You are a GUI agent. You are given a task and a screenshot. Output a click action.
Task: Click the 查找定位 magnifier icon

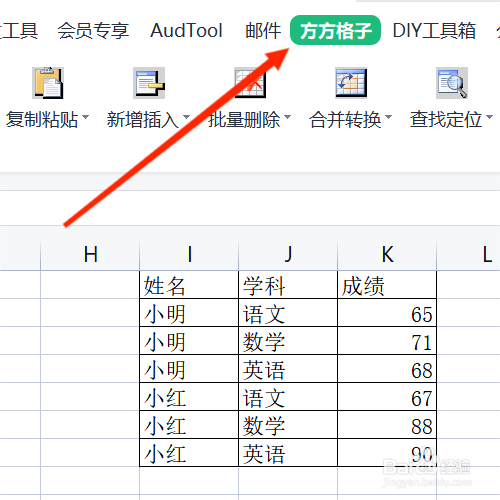[x=452, y=83]
